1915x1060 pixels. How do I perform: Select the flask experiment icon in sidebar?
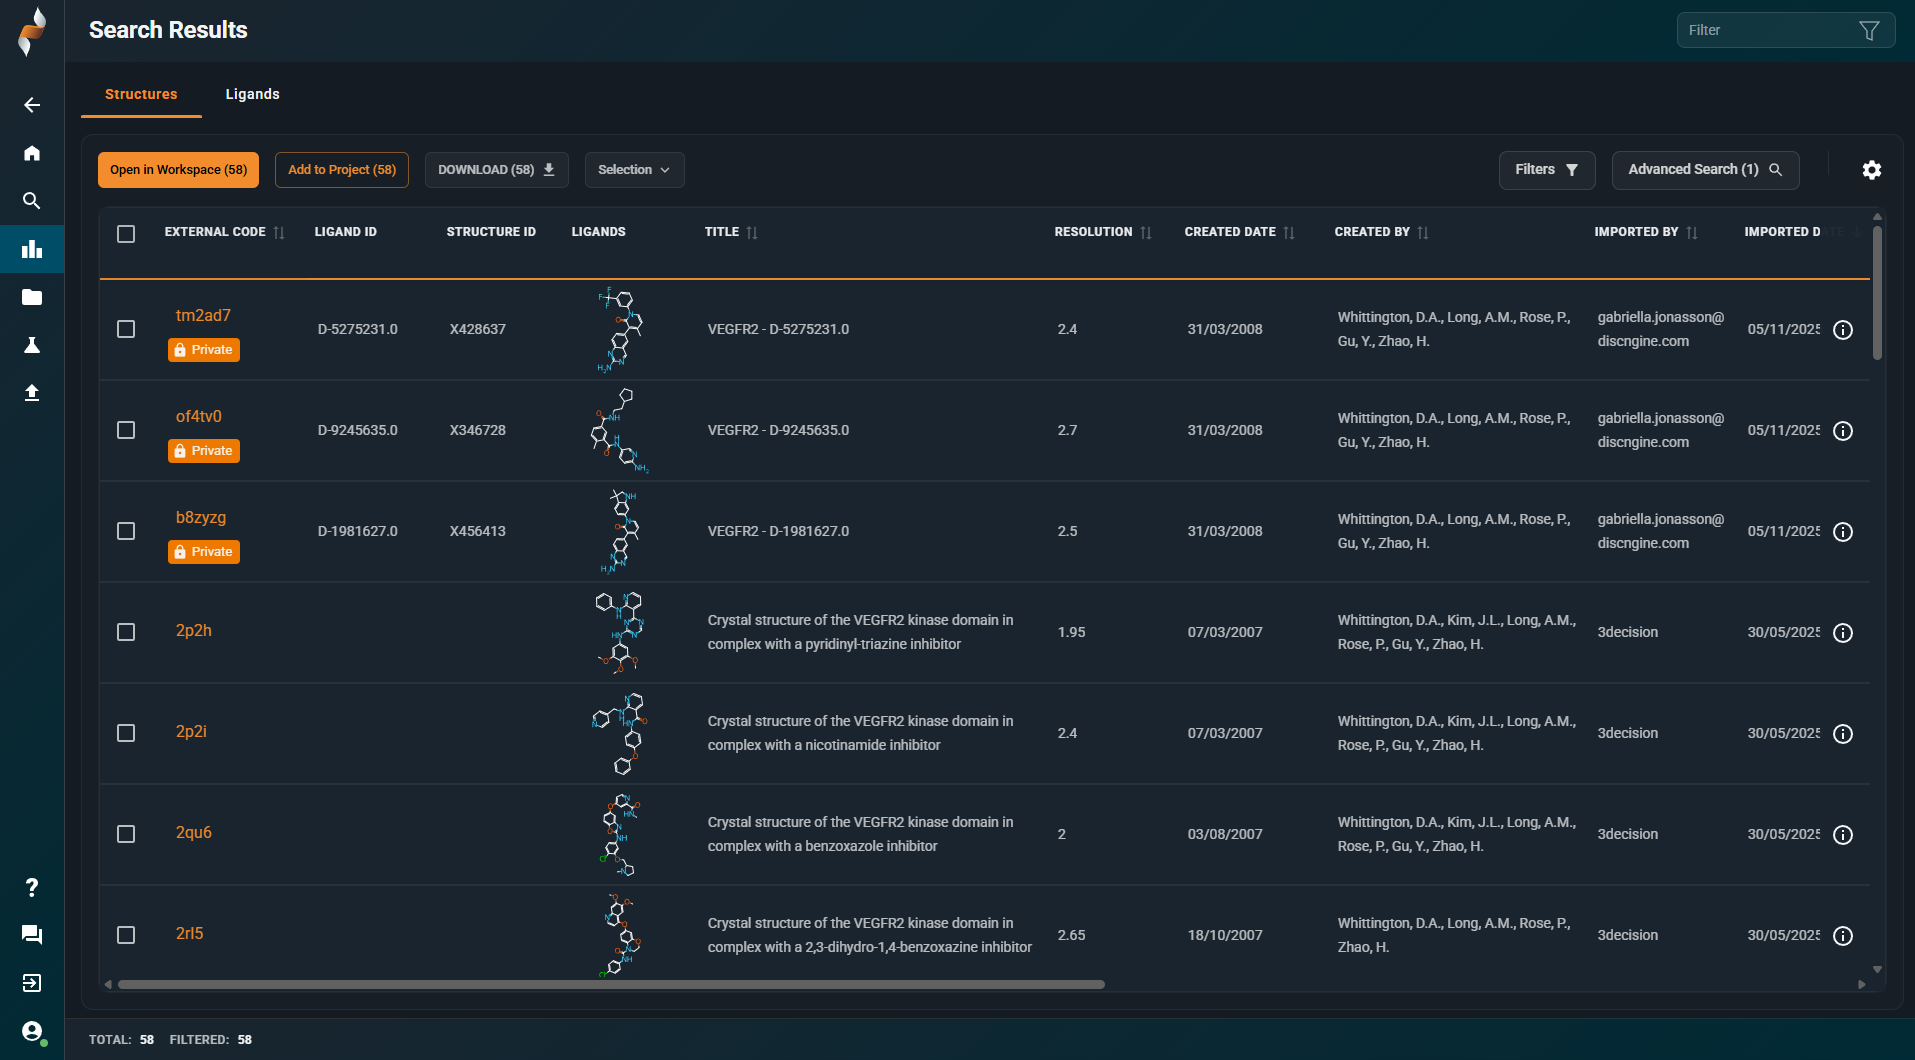(31, 345)
